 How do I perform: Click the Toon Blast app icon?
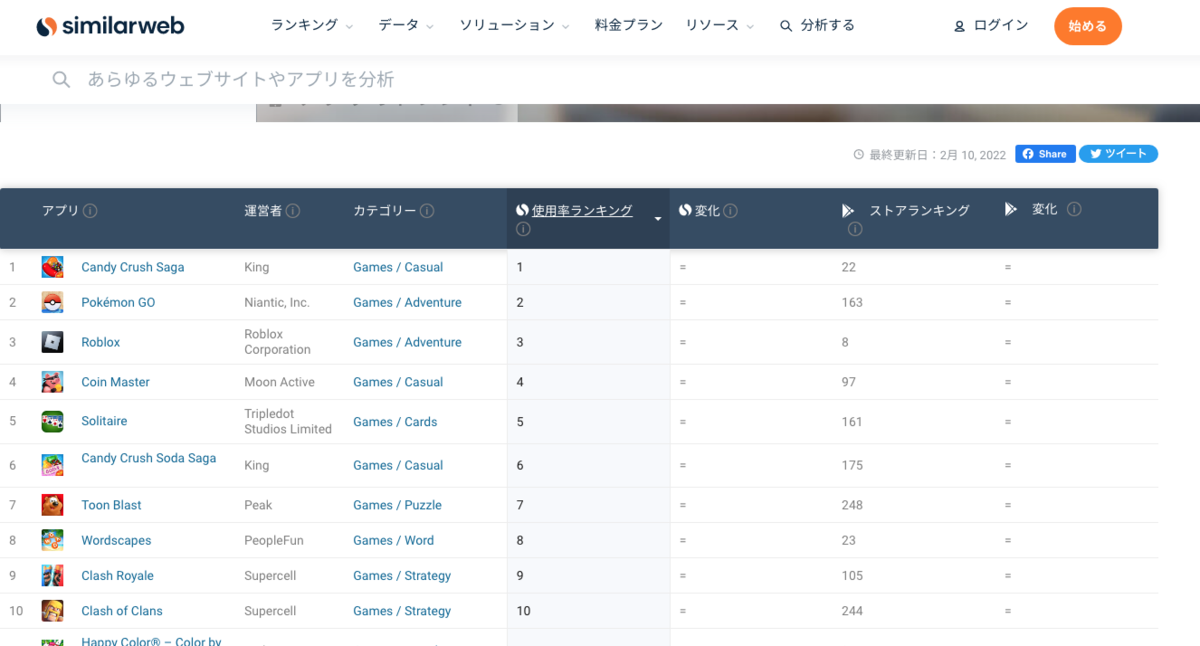(52, 505)
